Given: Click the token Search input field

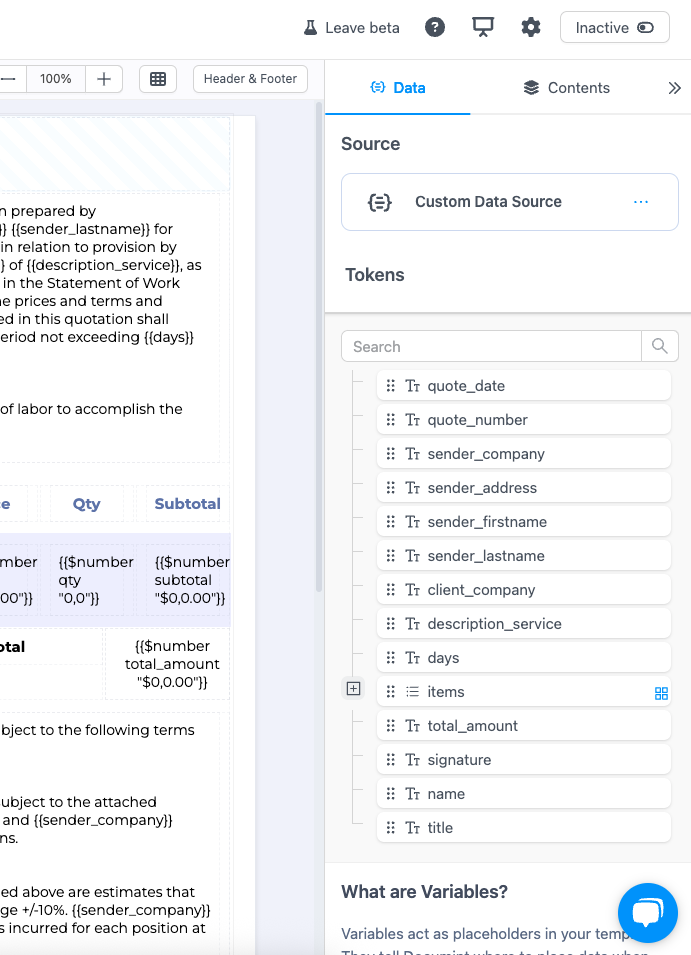Looking at the screenshot, I should click(492, 346).
